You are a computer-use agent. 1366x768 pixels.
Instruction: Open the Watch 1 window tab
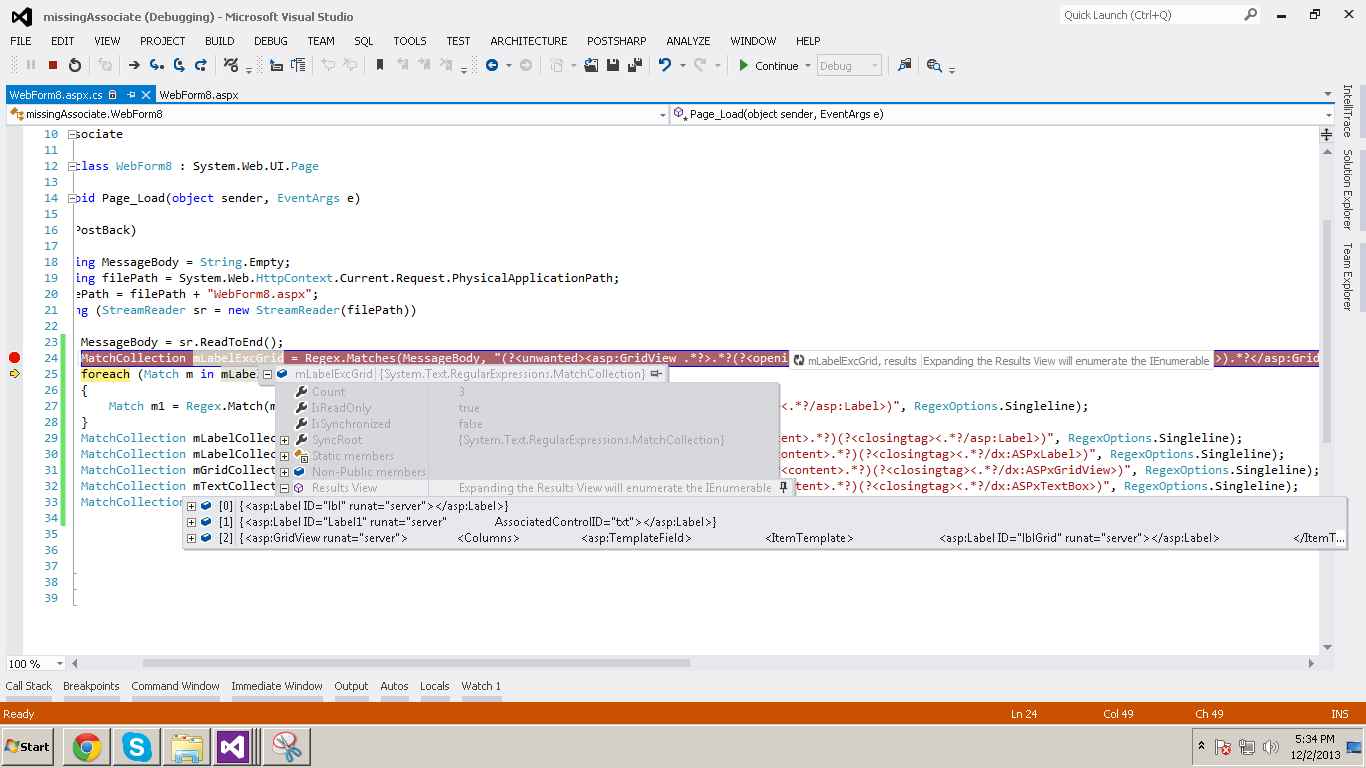coord(481,686)
